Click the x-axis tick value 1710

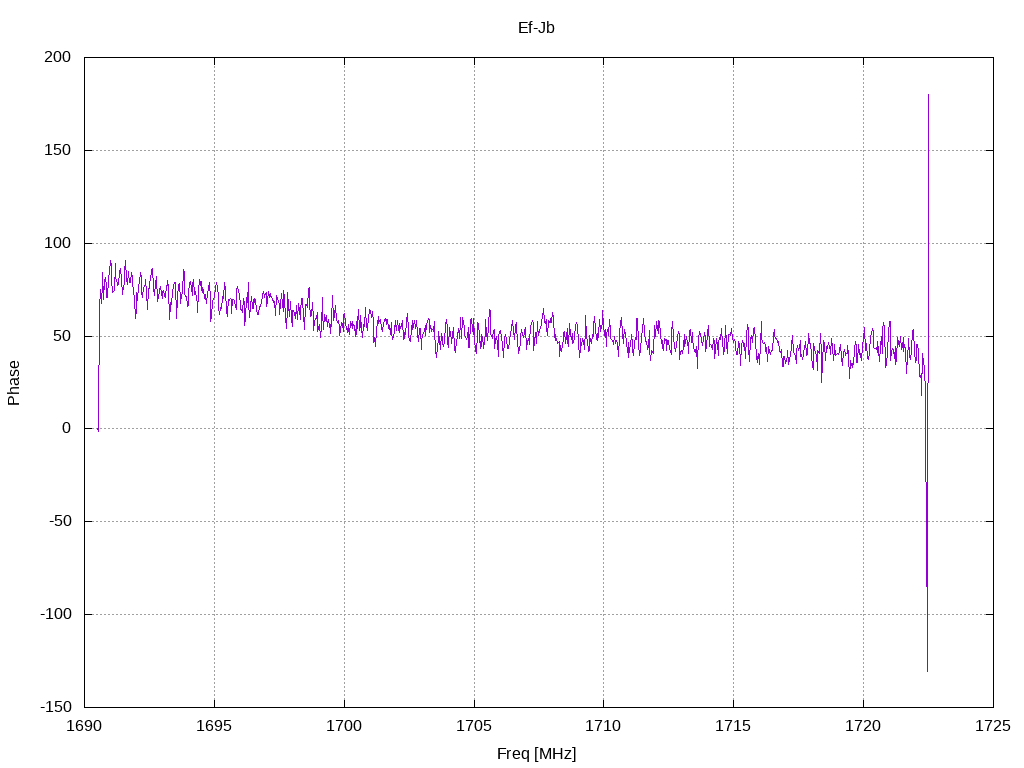click(x=603, y=726)
